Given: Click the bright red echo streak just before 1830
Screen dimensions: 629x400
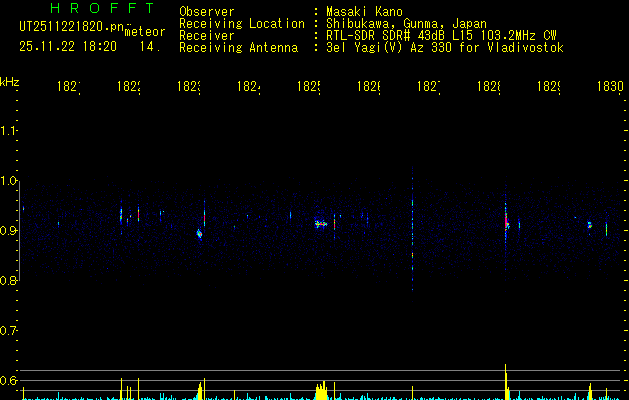Looking at the screenshot, I should (x=606, y=229).
